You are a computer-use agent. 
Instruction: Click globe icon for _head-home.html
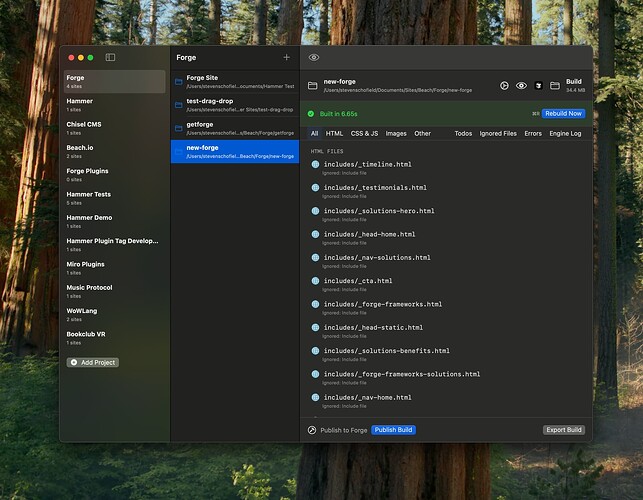tap(315, 234)
